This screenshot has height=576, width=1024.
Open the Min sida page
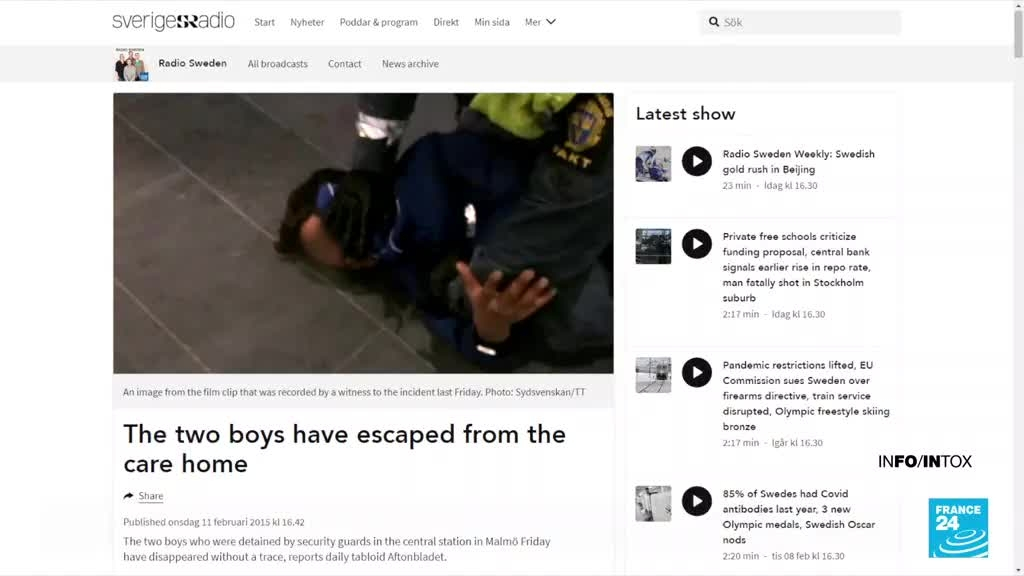[x=492, y=22]
